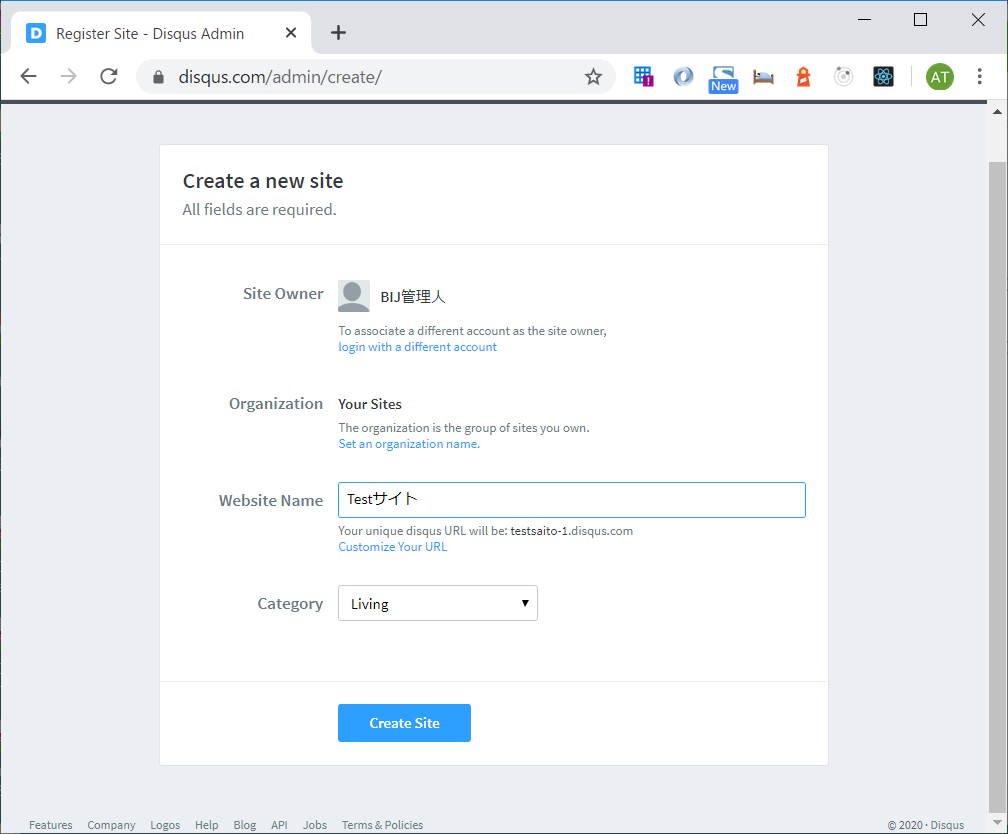Click Set an organization name link
The height and width of the screenshot is (834, 1008).
(409, 444)
